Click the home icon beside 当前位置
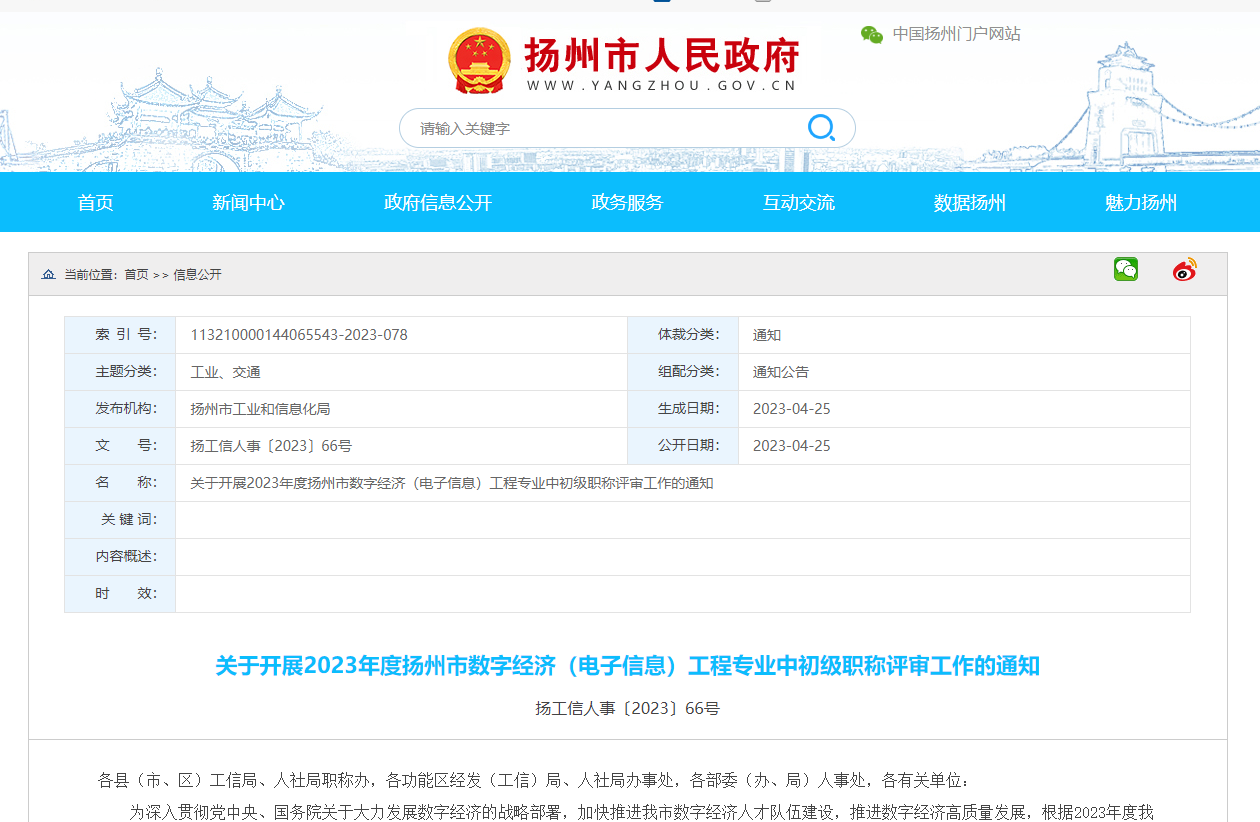The width and height of the screenshot is (1260, 822). pyautogui.click(x=48, y=274)
